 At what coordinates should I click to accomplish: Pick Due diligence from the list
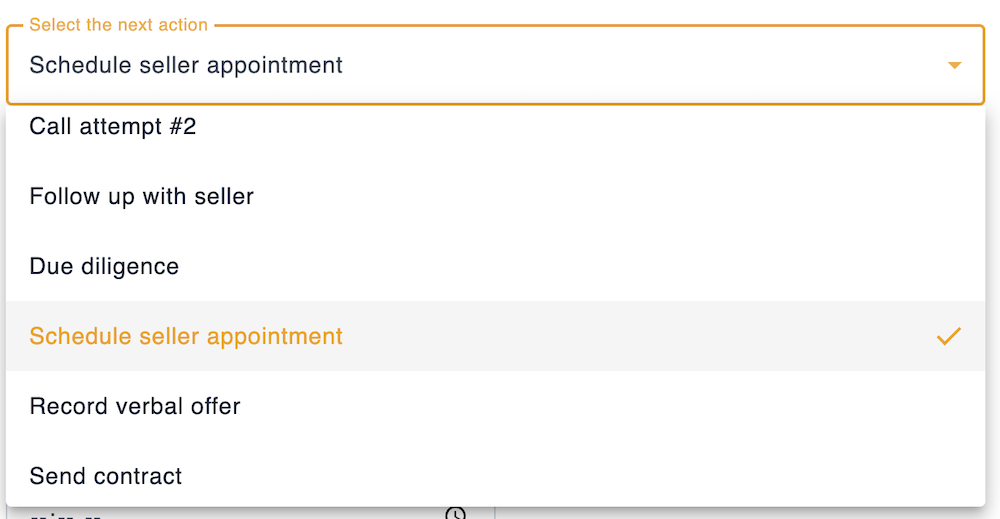pyautogui.click(x=104, y=266)
